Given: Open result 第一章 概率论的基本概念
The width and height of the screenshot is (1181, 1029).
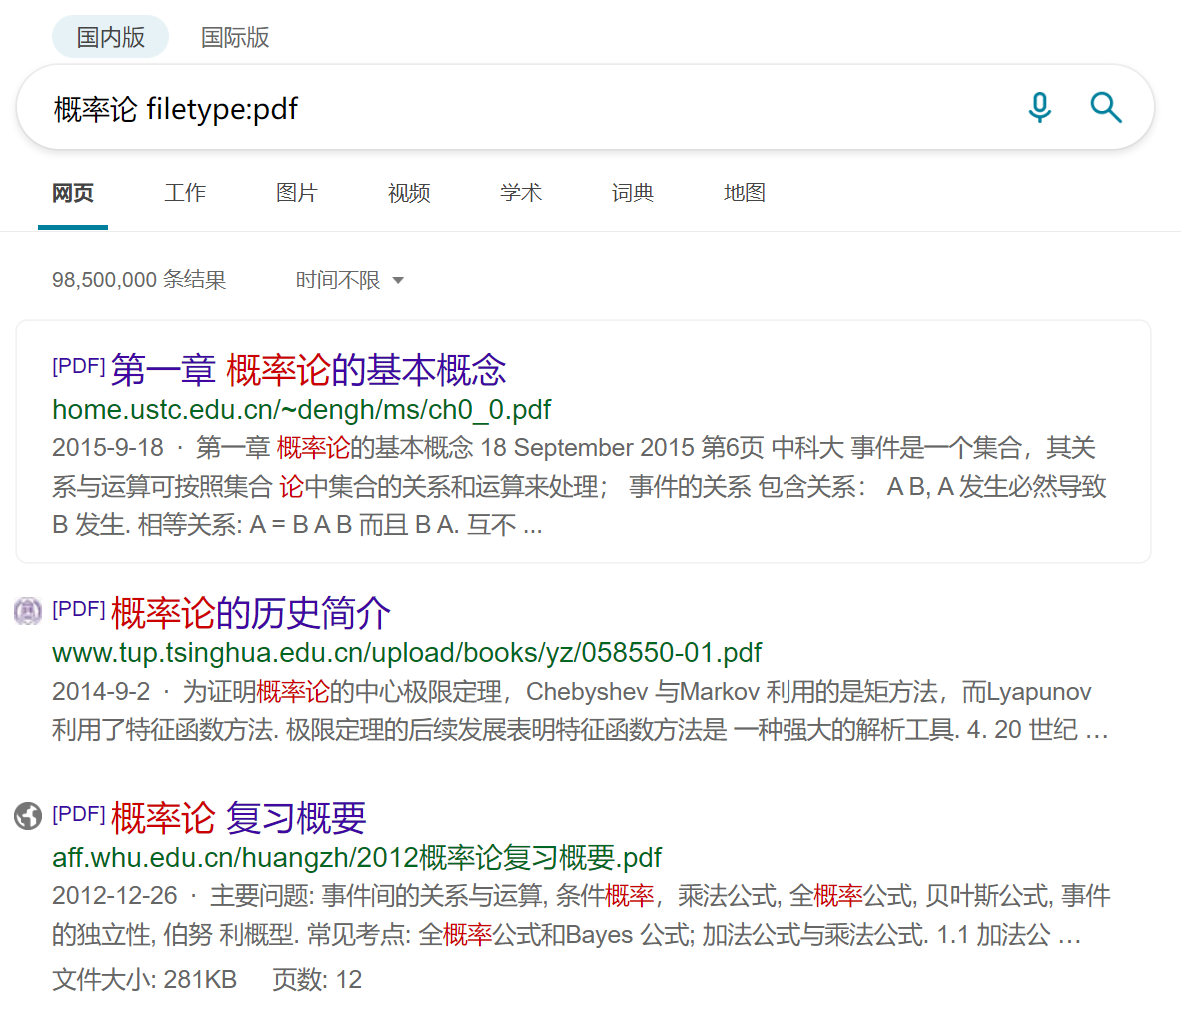Looking at the screenshot, I should click(x=308, y=370).
